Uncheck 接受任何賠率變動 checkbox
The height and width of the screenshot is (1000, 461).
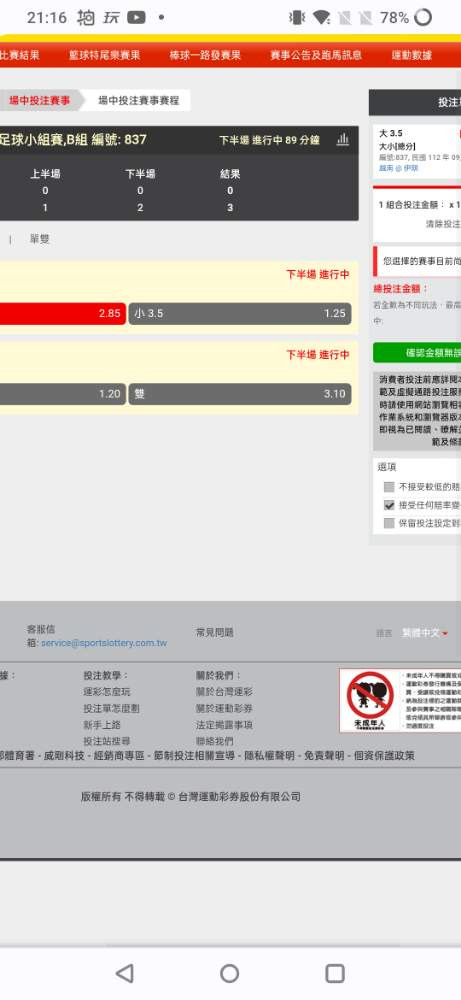(x=389, y=505)
